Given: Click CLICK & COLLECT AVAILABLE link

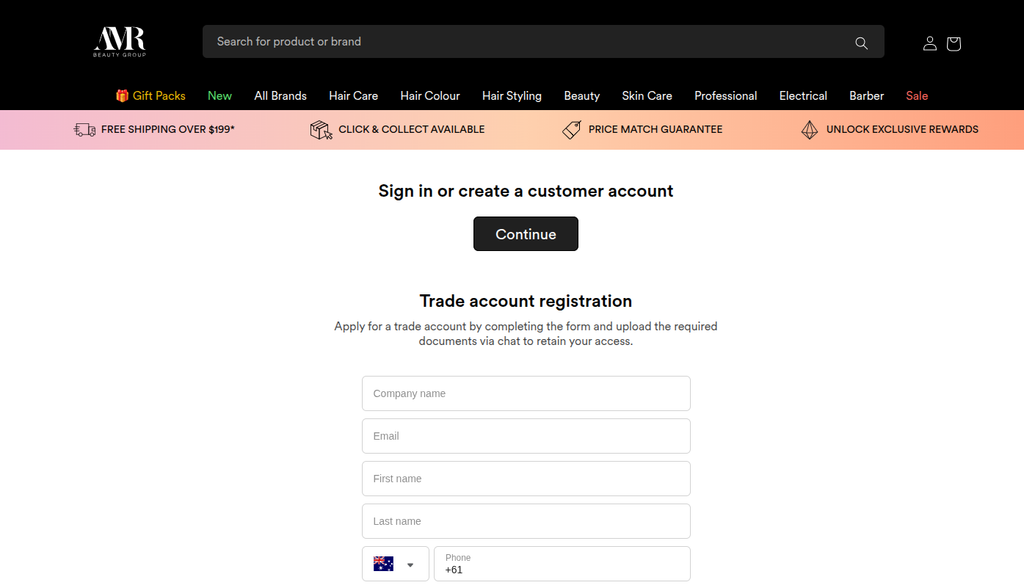Looking at the screenshot, I should coord(411,130).
